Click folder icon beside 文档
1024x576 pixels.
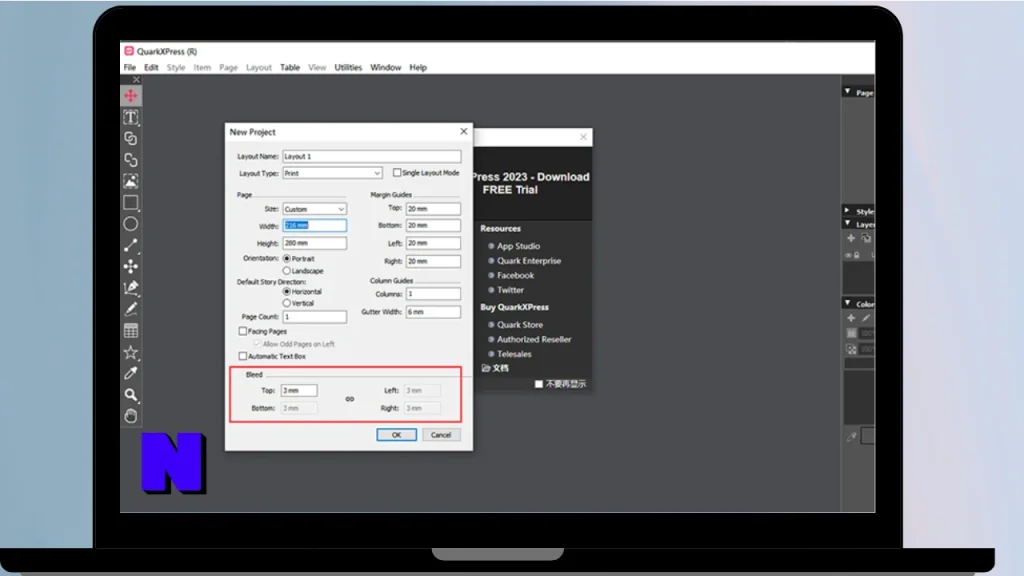[486, 368]
